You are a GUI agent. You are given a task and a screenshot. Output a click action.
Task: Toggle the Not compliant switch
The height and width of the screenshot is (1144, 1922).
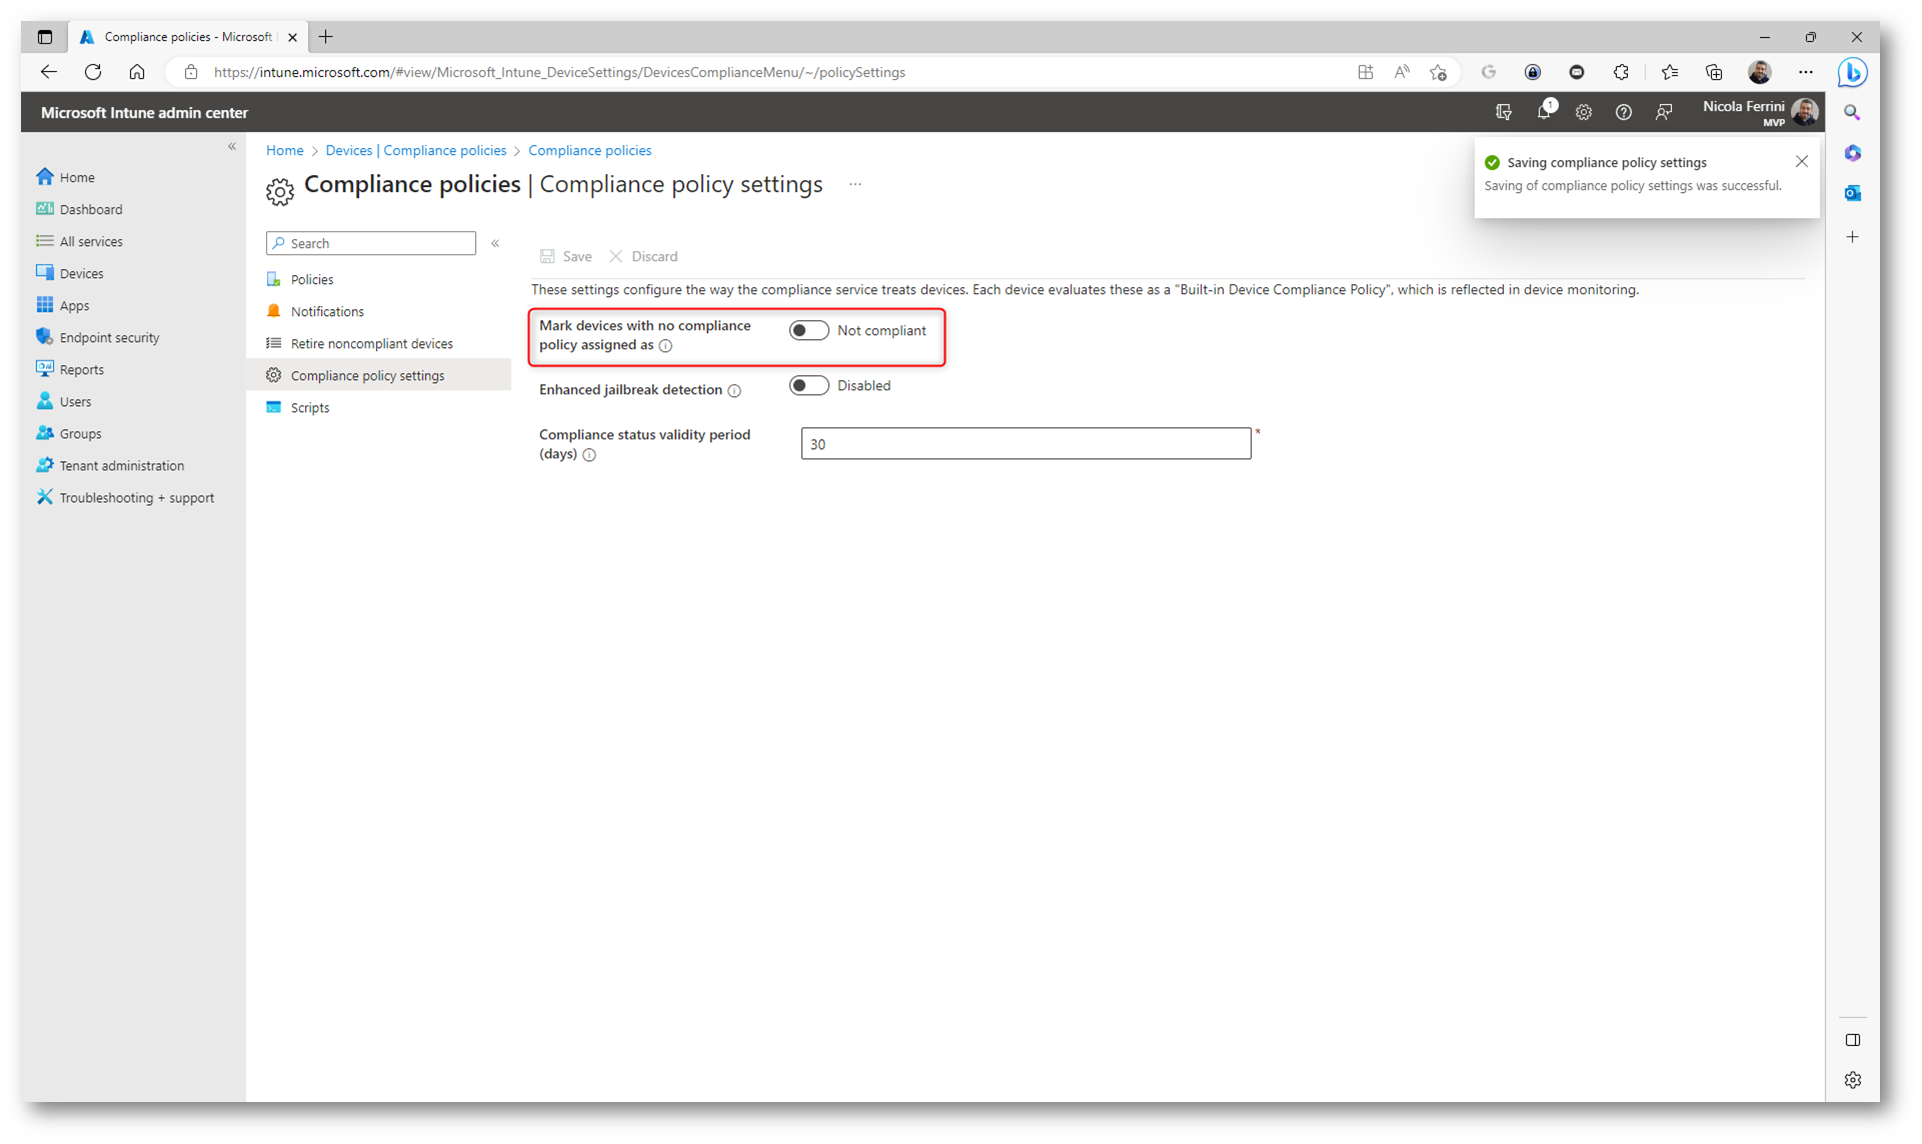[x=808, y=331]
